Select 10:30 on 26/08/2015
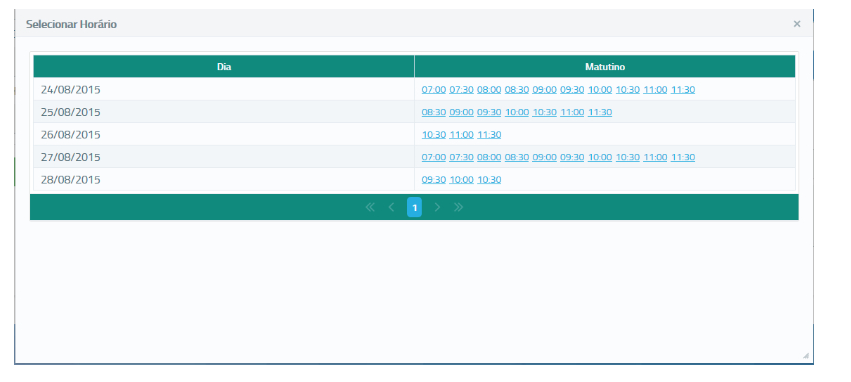 tap(434, 135)
